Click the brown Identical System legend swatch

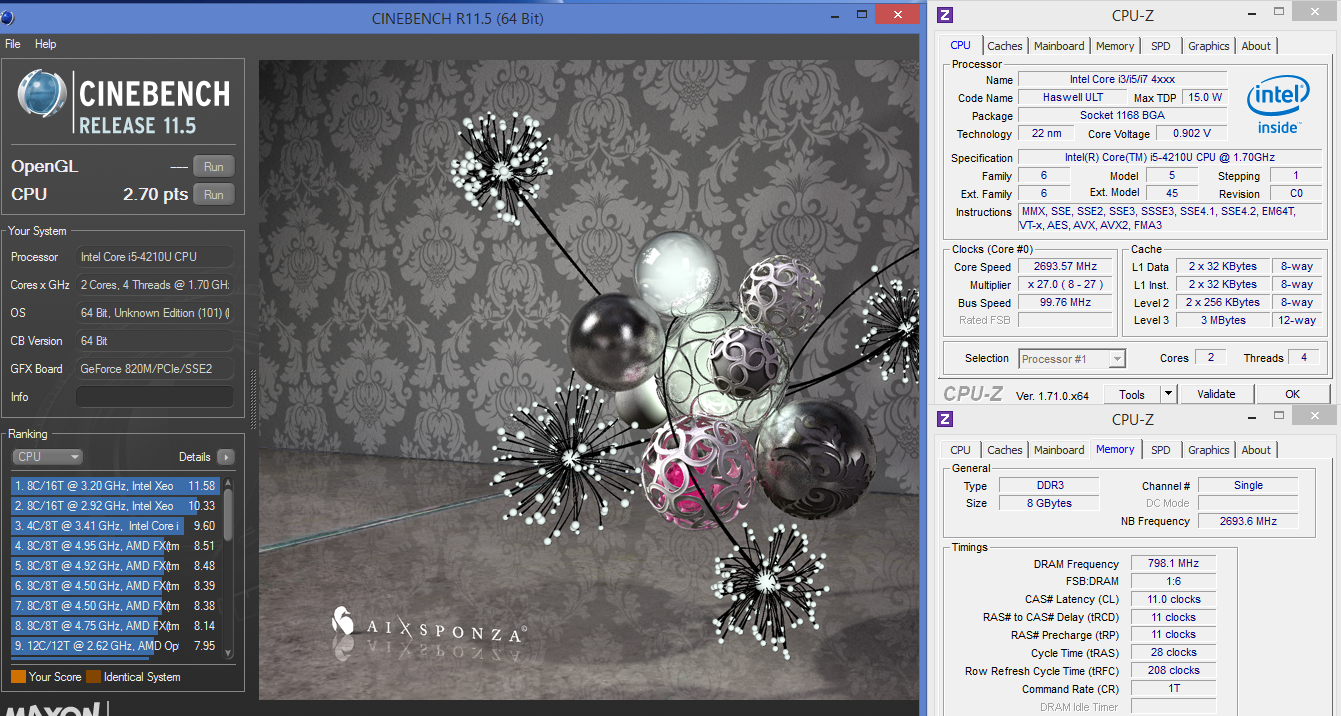[93, 677]
